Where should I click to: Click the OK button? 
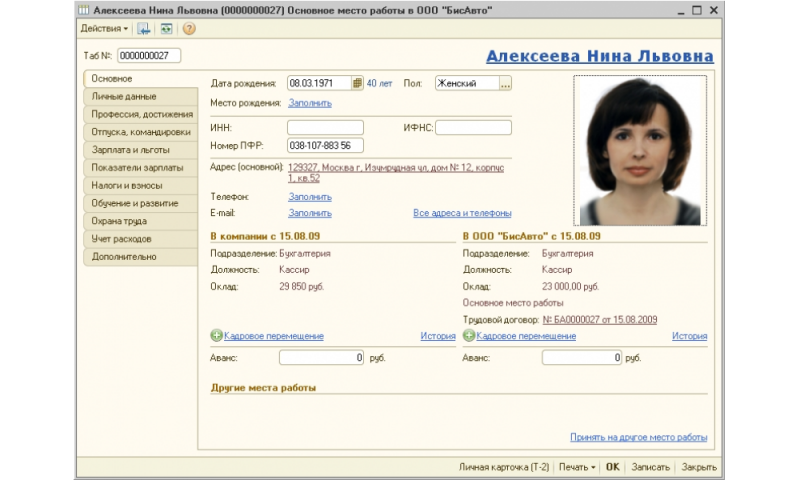(613, 467)
